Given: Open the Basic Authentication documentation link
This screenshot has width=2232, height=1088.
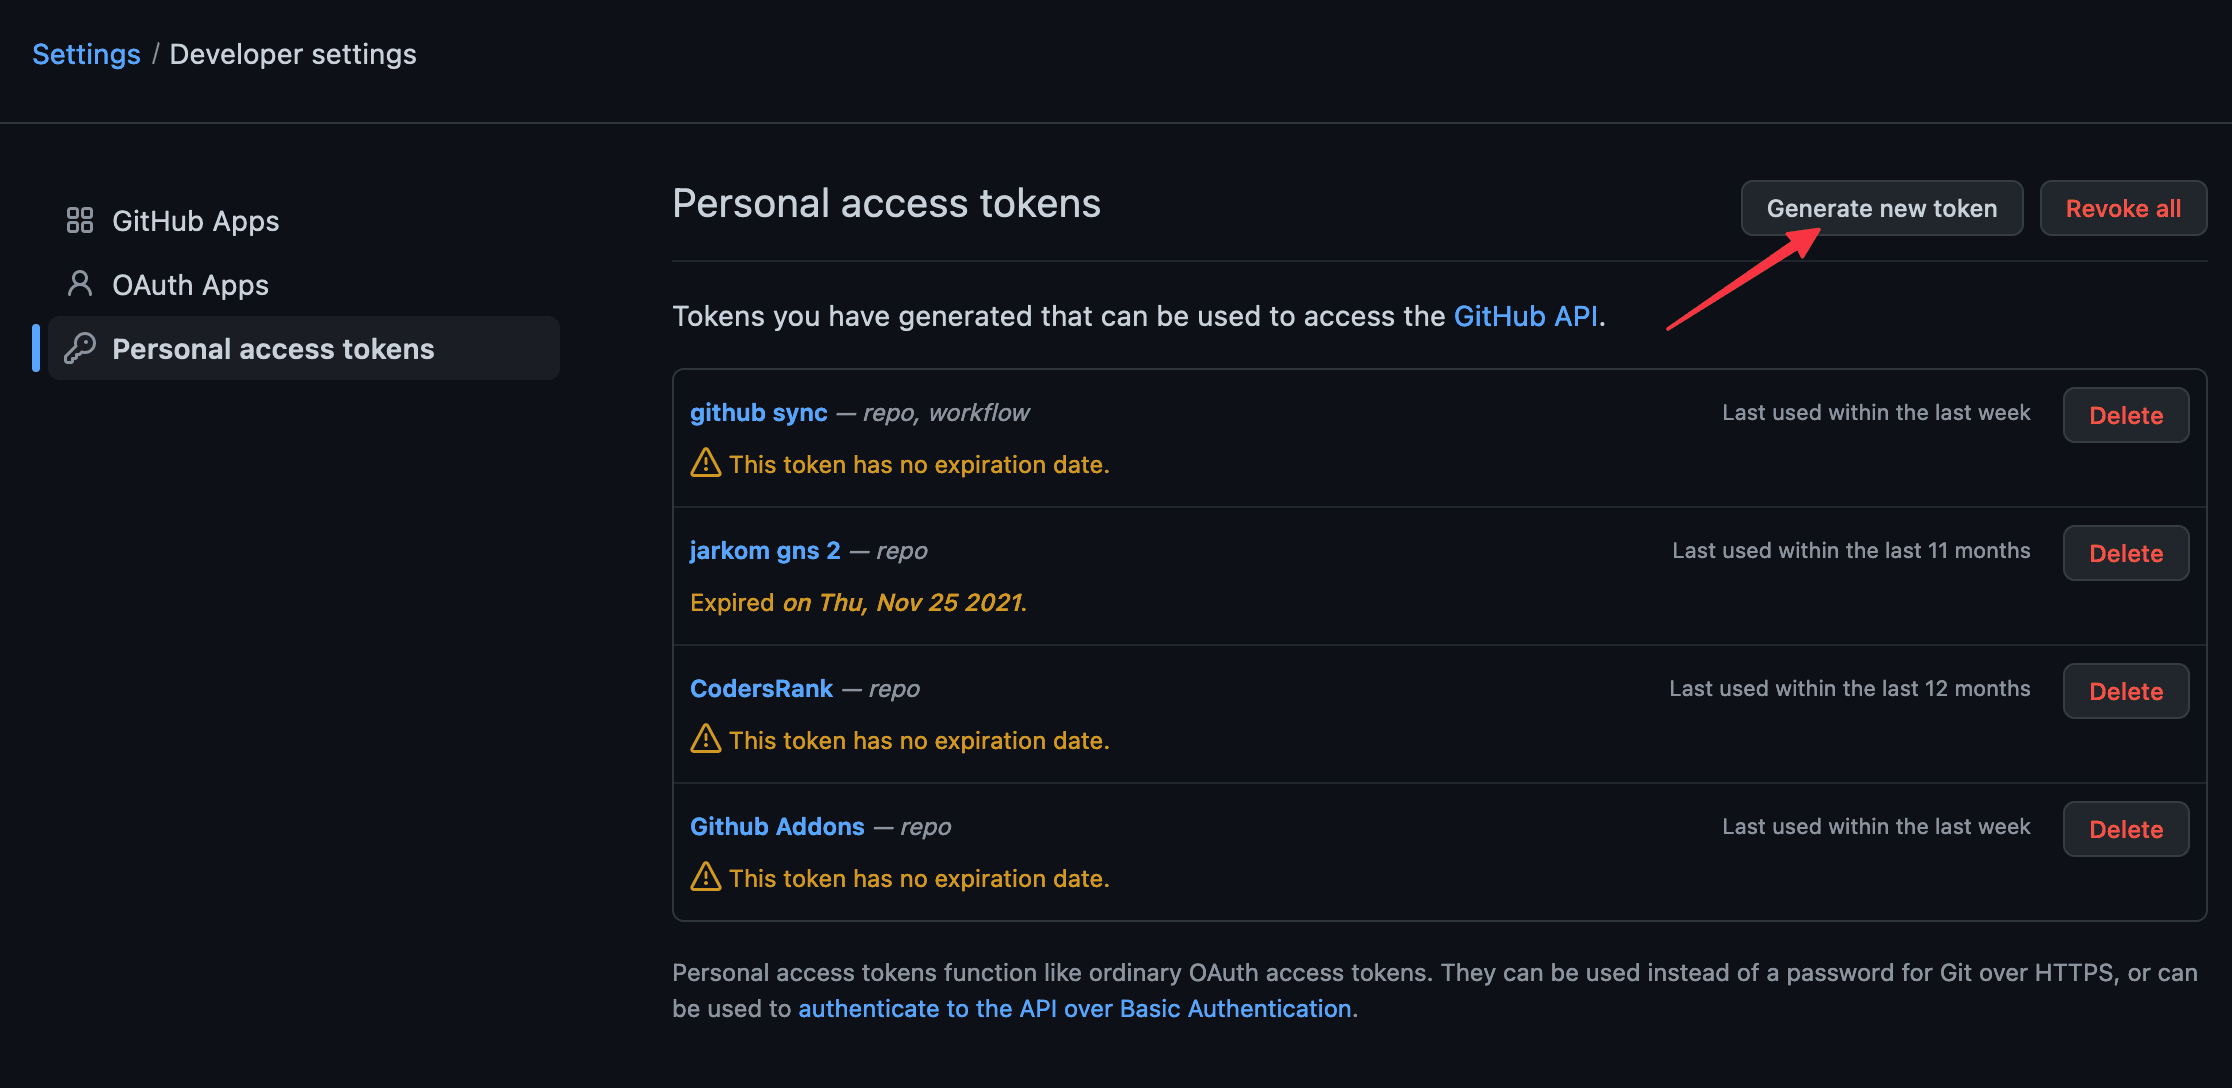Looking at the screenshot, I should (x=1075, y=1009).
